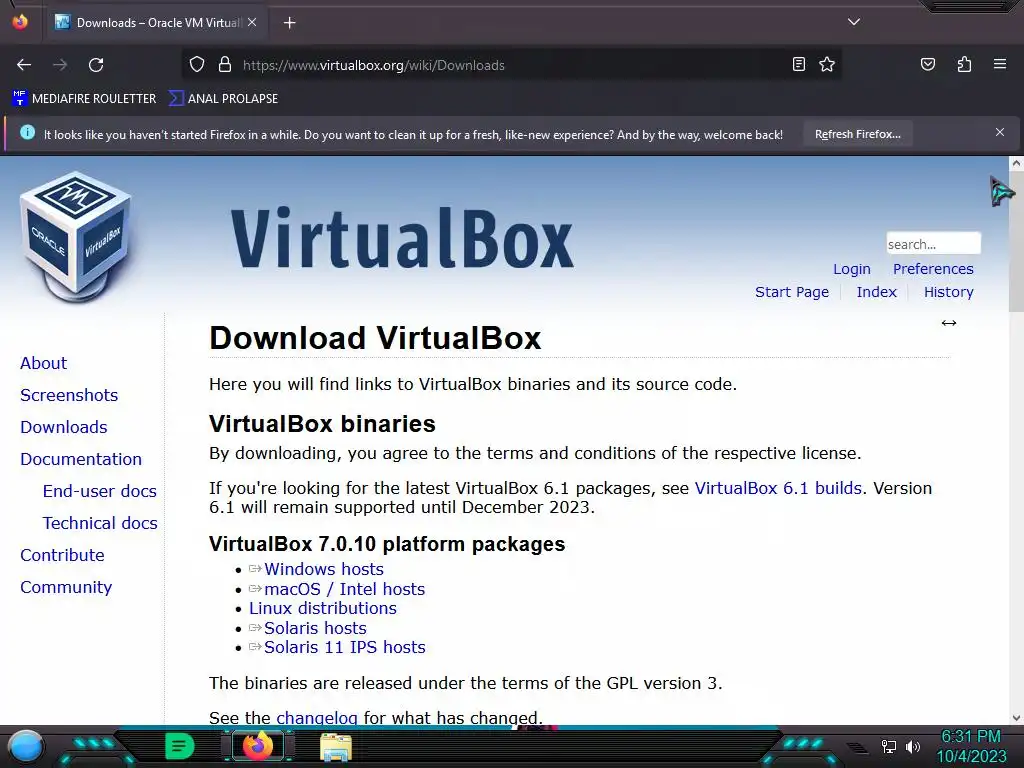Select the Downloads – Oracle VM VirtualBox tab
Image resolution: width=1024 pixels, height=768 pixels.
click(155, 23)
